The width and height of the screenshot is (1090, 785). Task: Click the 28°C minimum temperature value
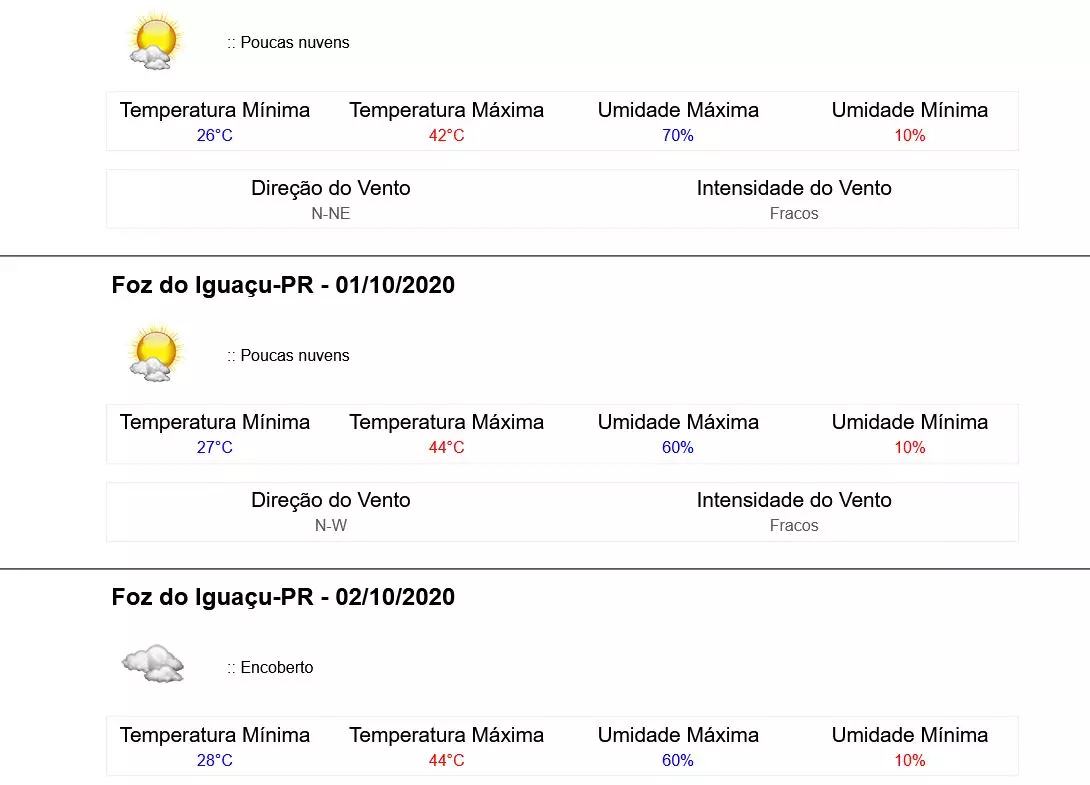tap(215, 761)
